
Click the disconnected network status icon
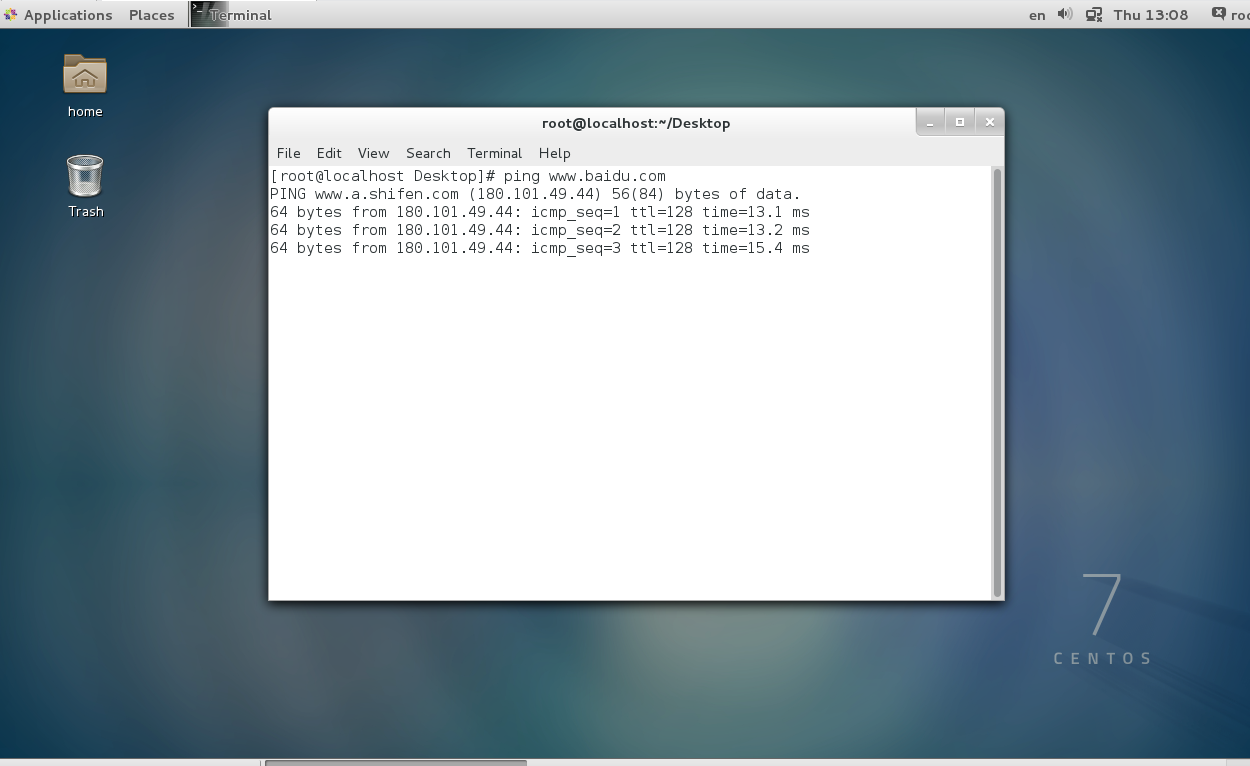pos(1094,14)
